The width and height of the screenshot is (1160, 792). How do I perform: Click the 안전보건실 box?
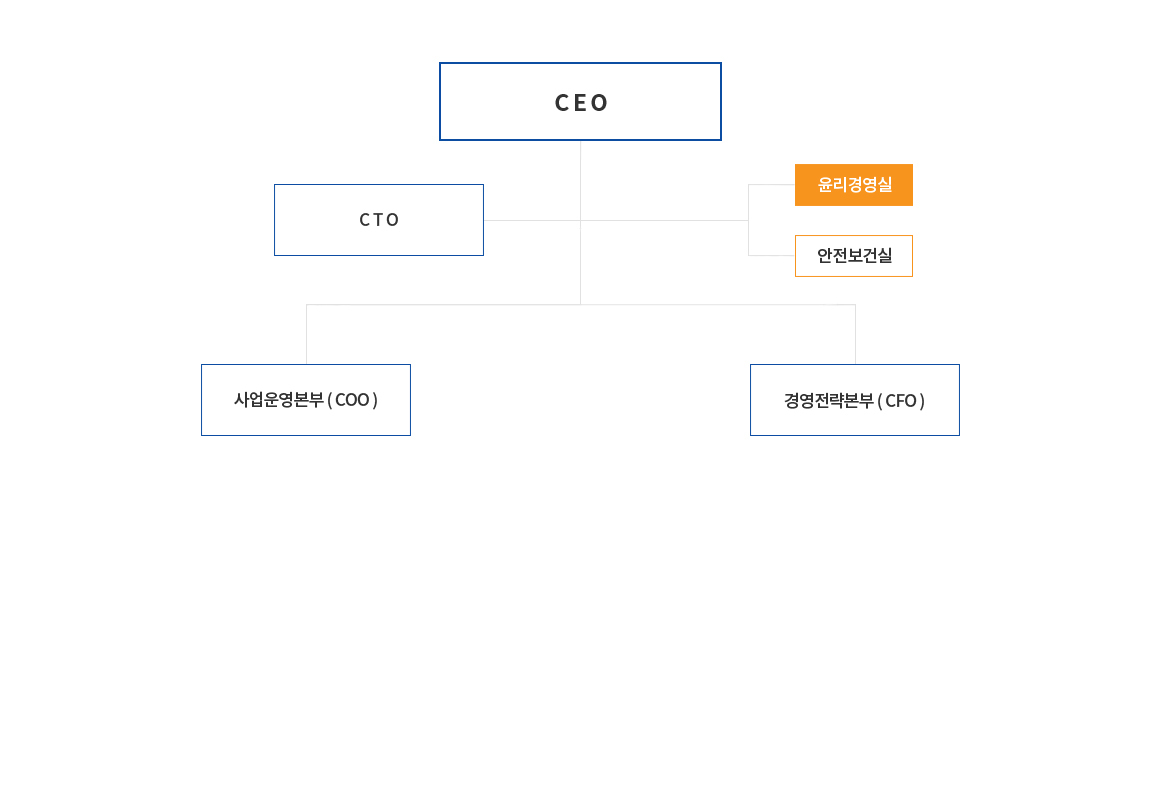coord(854,256)
